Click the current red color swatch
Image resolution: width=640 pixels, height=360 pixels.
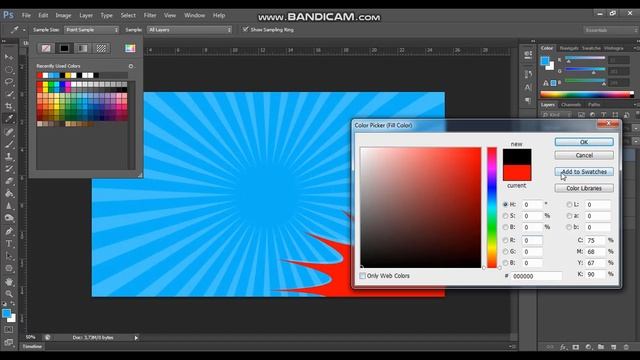coord(517,173)
